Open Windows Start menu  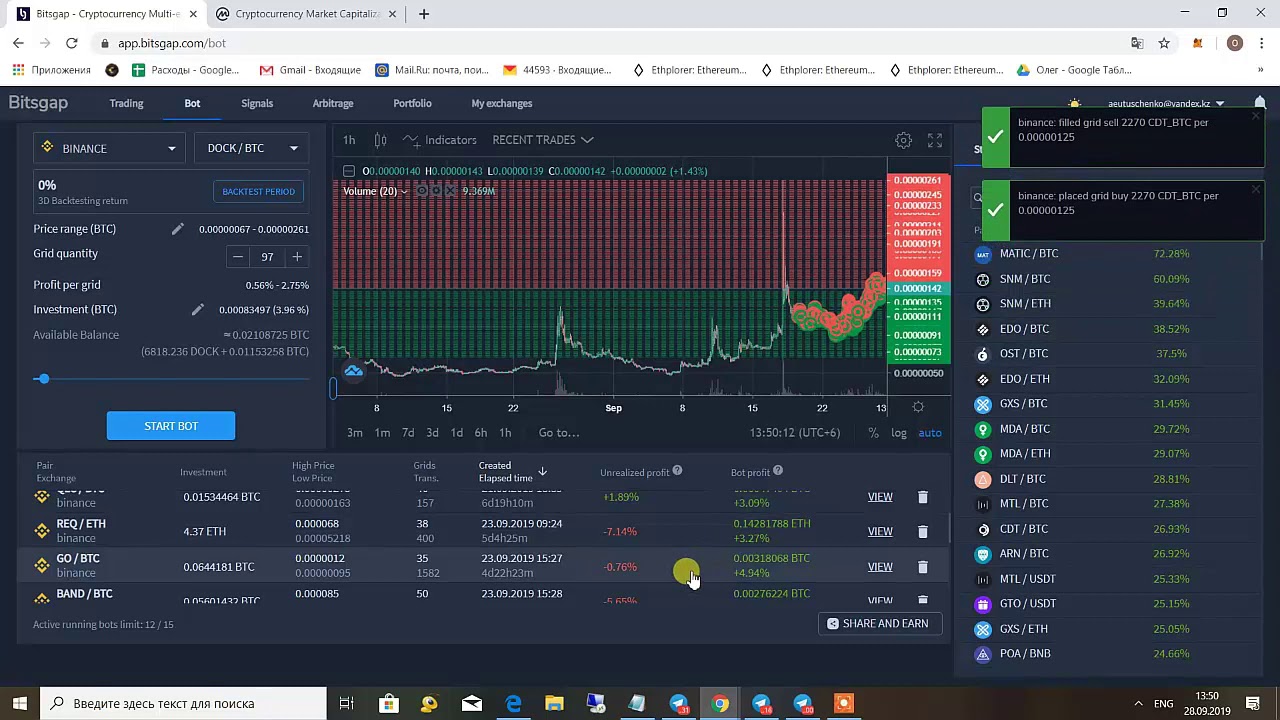(x=20, y=703)
